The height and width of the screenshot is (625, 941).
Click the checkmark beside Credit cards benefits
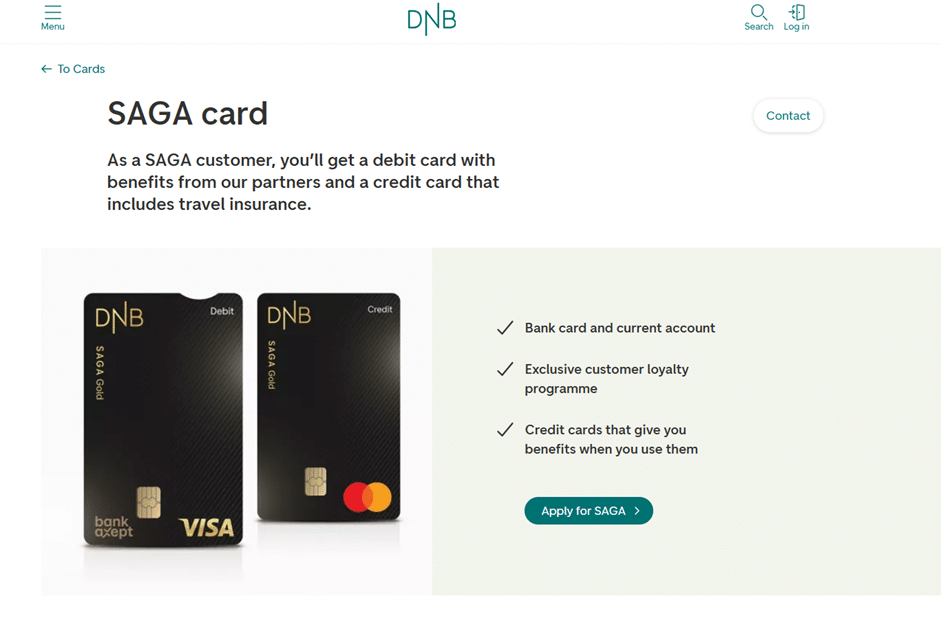pos(505,430)
